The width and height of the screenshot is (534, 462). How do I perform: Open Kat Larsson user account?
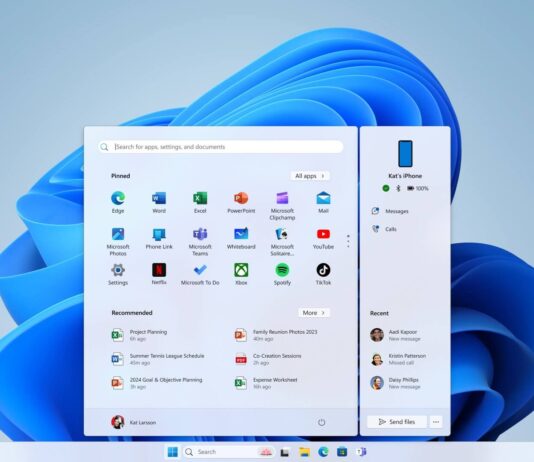tap(134, 423)
